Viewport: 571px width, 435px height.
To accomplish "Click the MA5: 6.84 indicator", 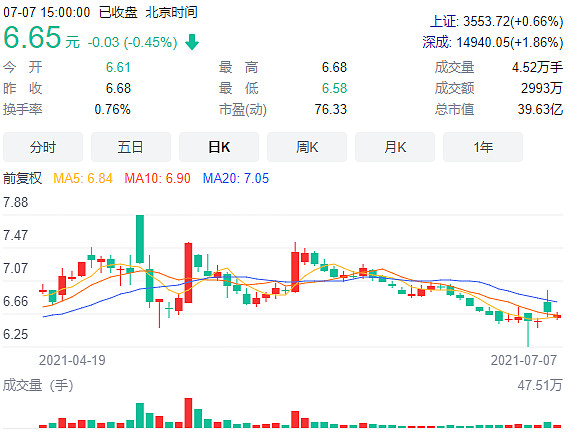I will click(83, 178).
